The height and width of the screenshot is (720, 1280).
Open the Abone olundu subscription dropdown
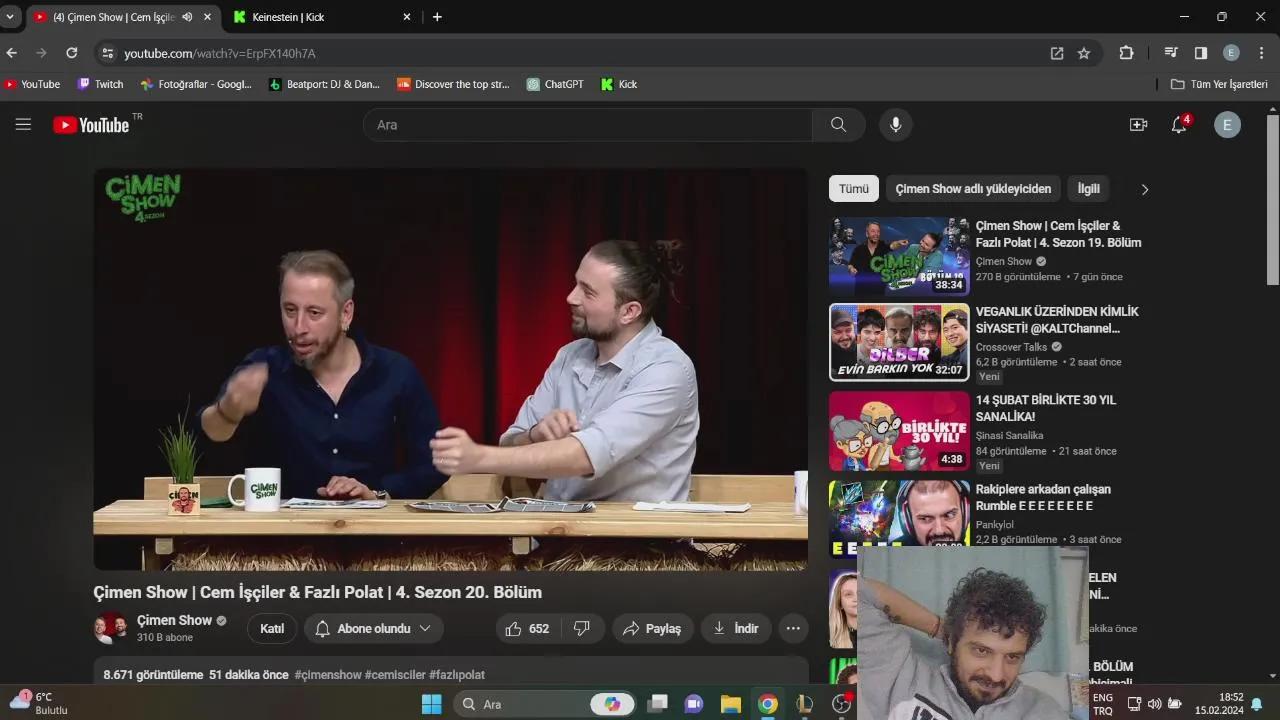point(372,628)
